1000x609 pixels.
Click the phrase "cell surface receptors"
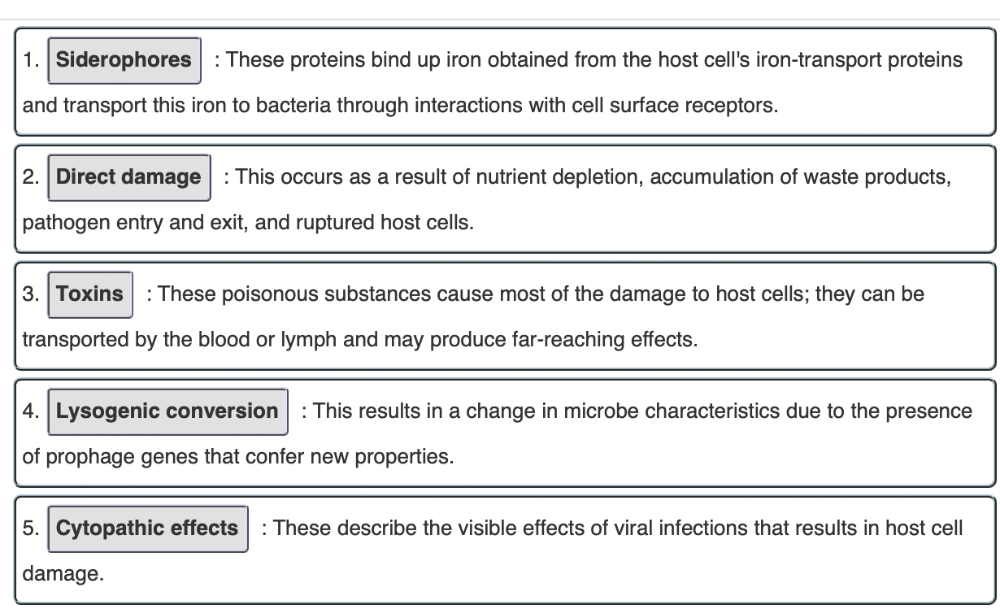point(690,105)
